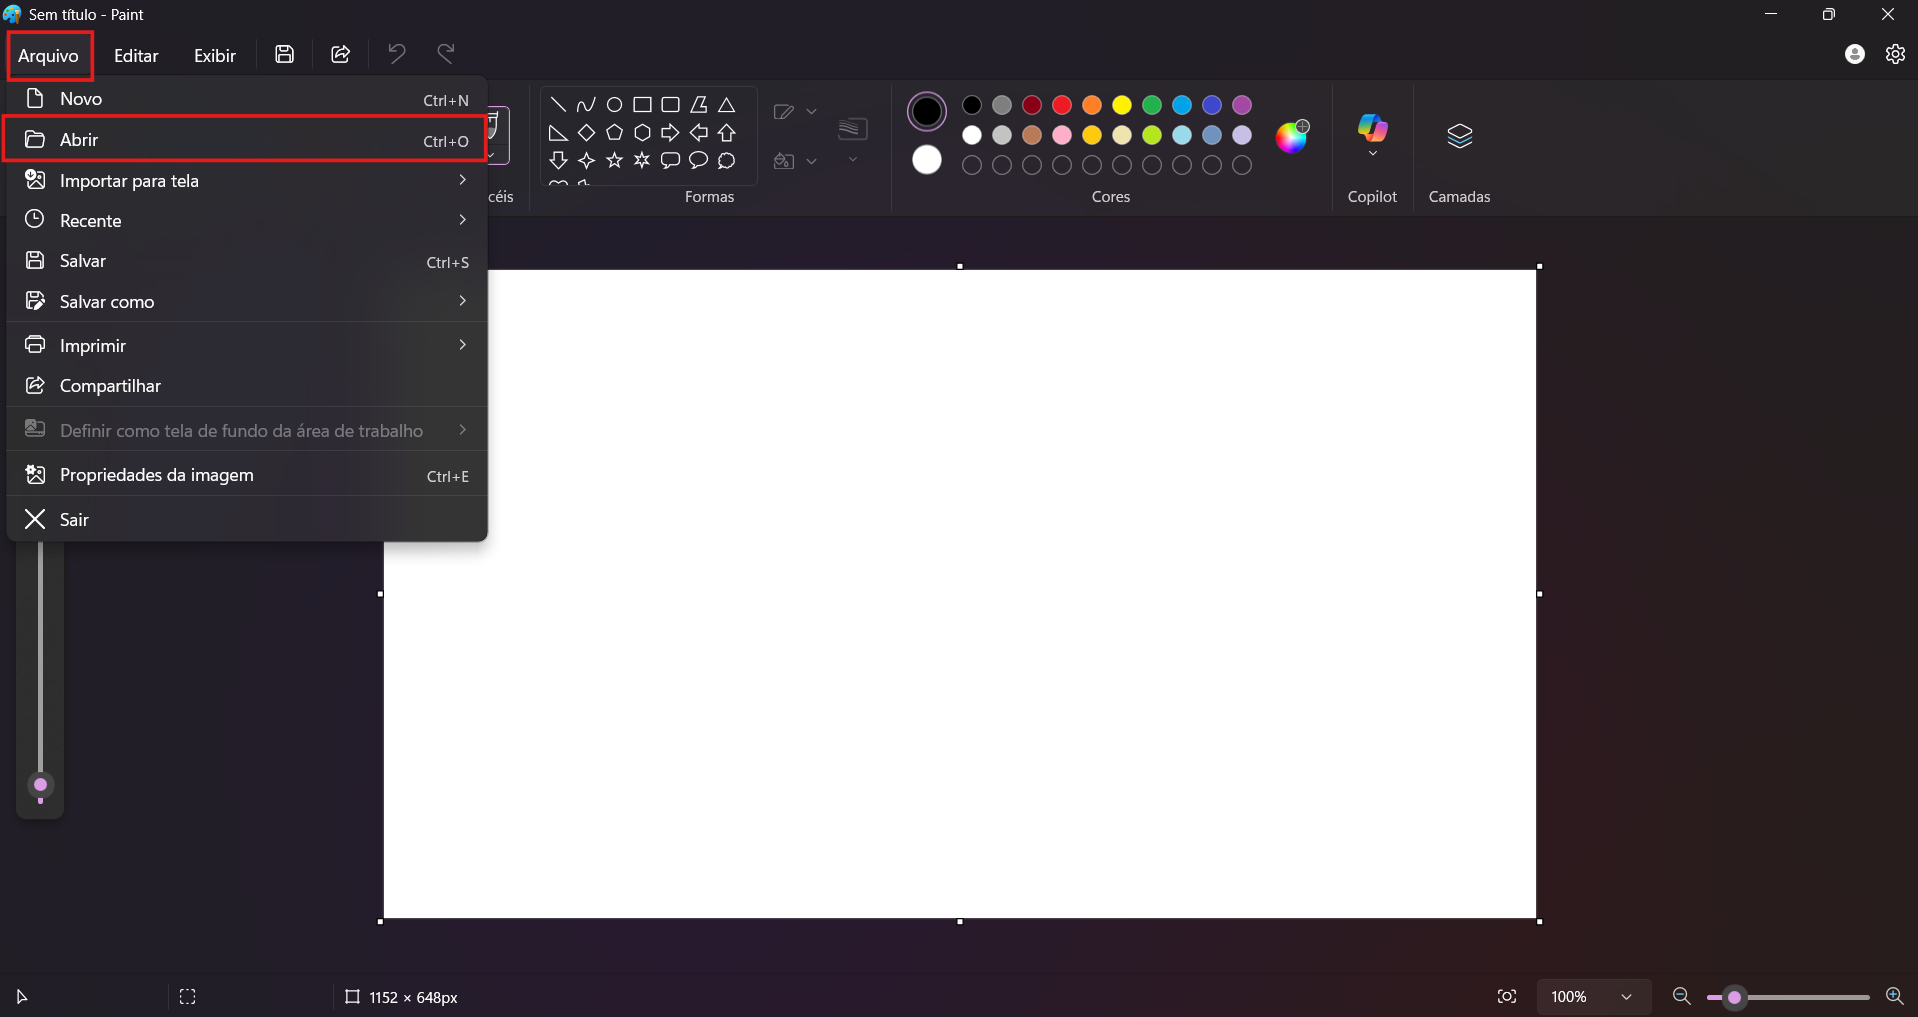Pick the pink color swatch

pyautogui.click(x=1062, y=135)
